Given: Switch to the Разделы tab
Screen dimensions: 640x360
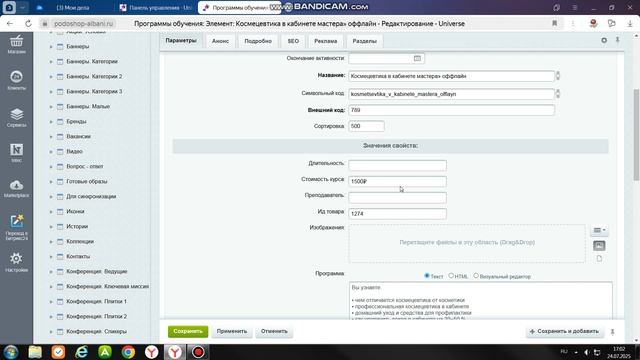Looking at the screenshot, I should click(364, 41).
